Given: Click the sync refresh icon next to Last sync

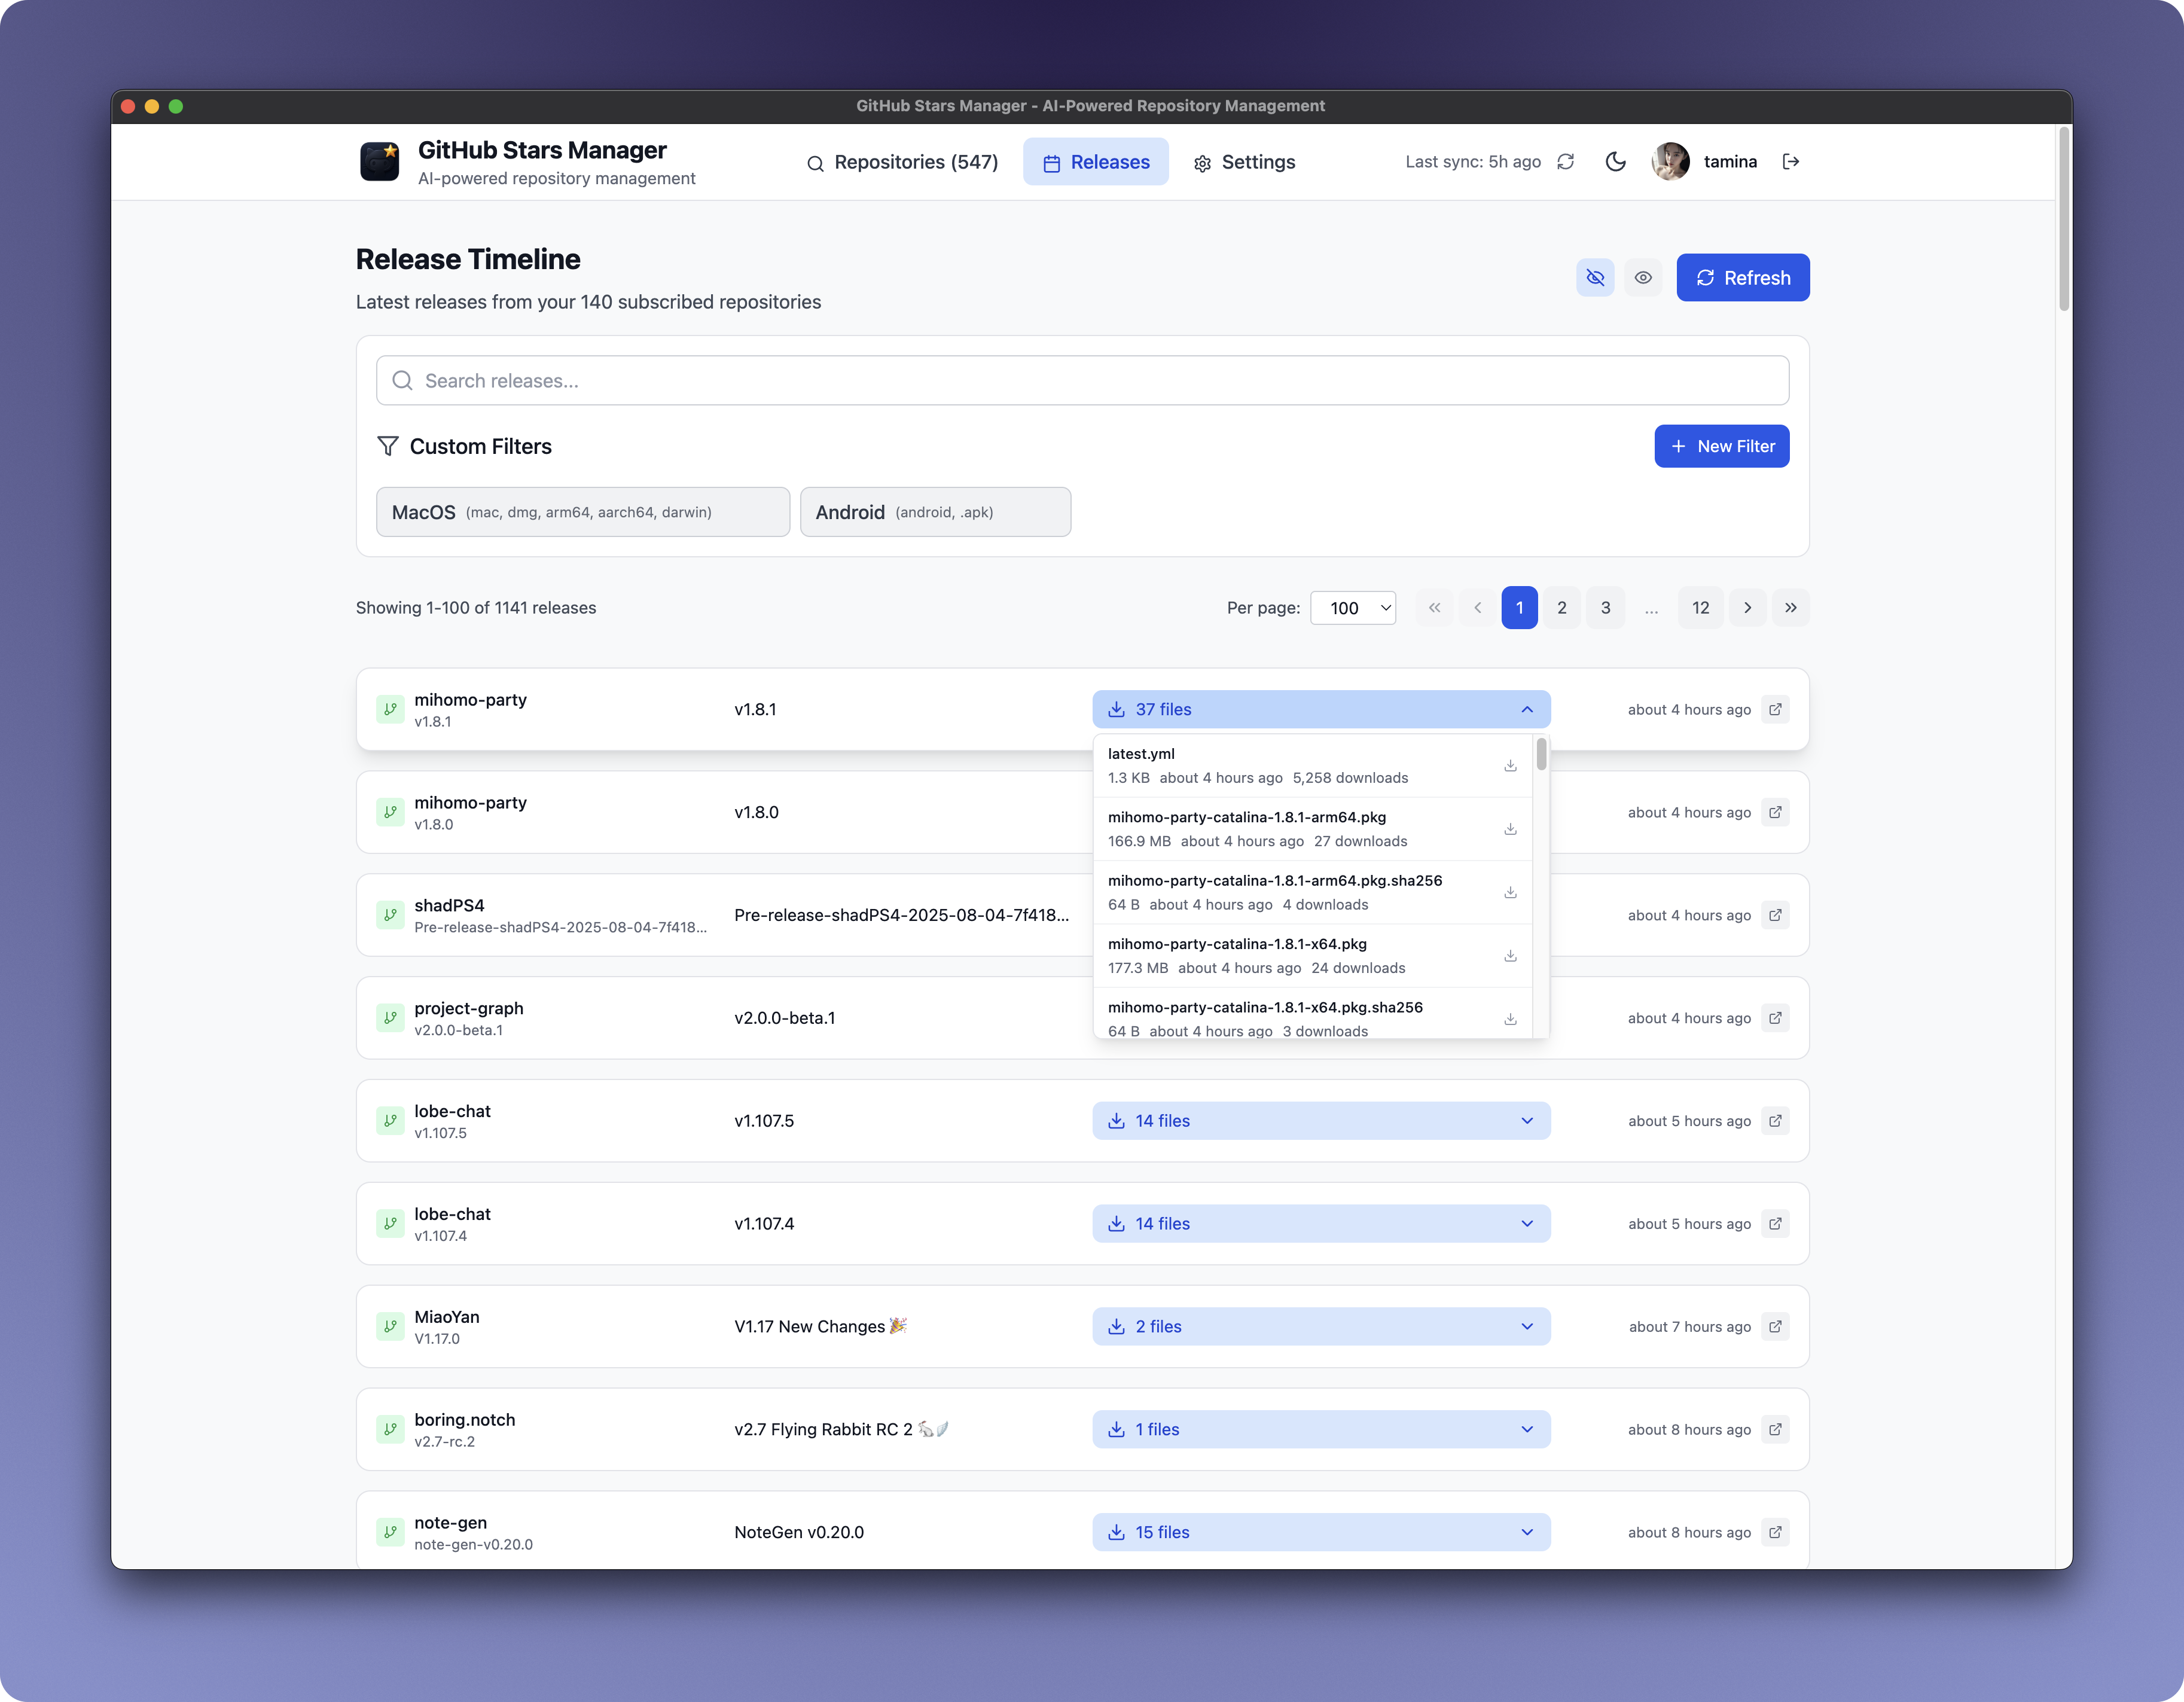Looking at the screenshot, I should click(1565, 162).
